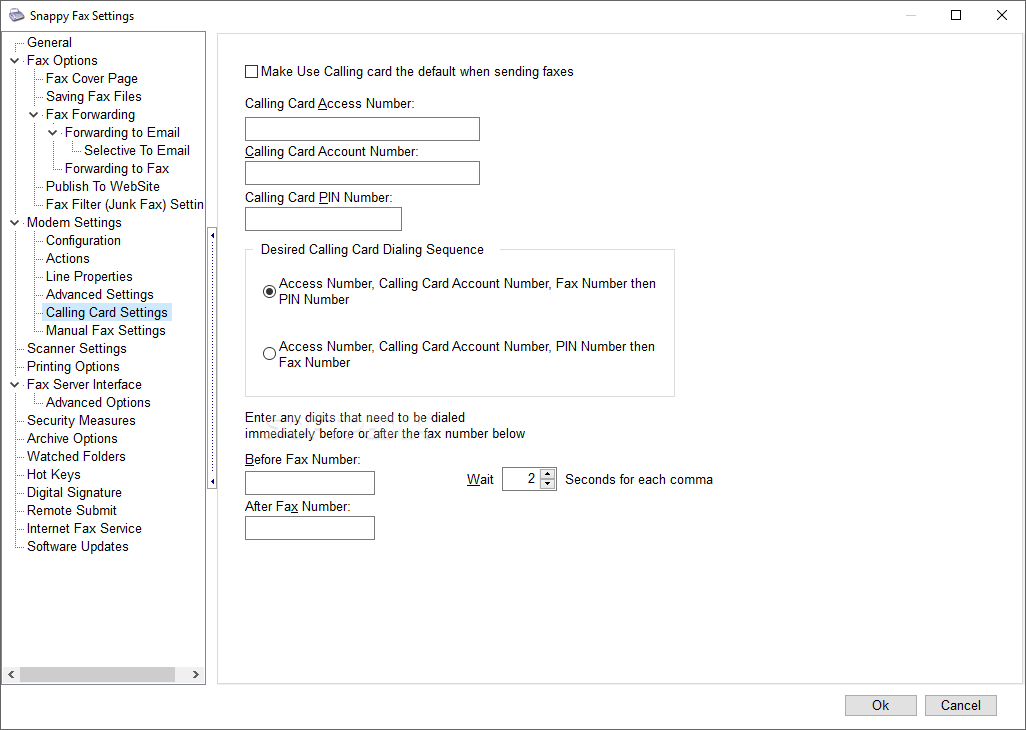Image resolution: width=1026 pixels, height=730 pixels.
Task: Increase the Wait seconds spinner value
Action: point(548,474)
